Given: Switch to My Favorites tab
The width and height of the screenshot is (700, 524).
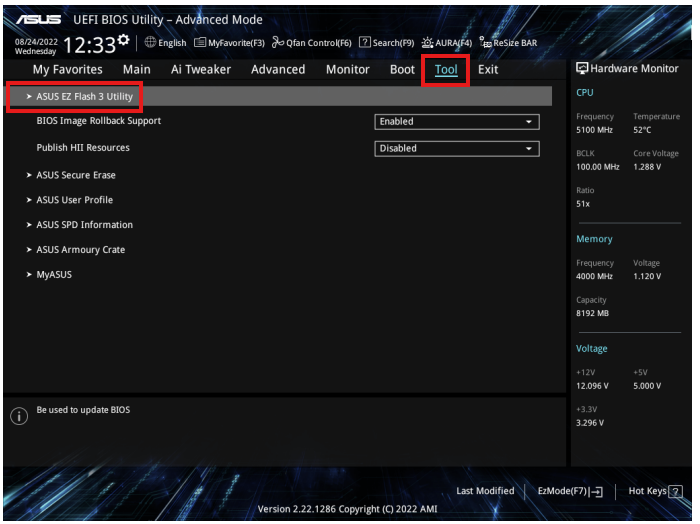Looking at the screenshot, I should 67,70.
